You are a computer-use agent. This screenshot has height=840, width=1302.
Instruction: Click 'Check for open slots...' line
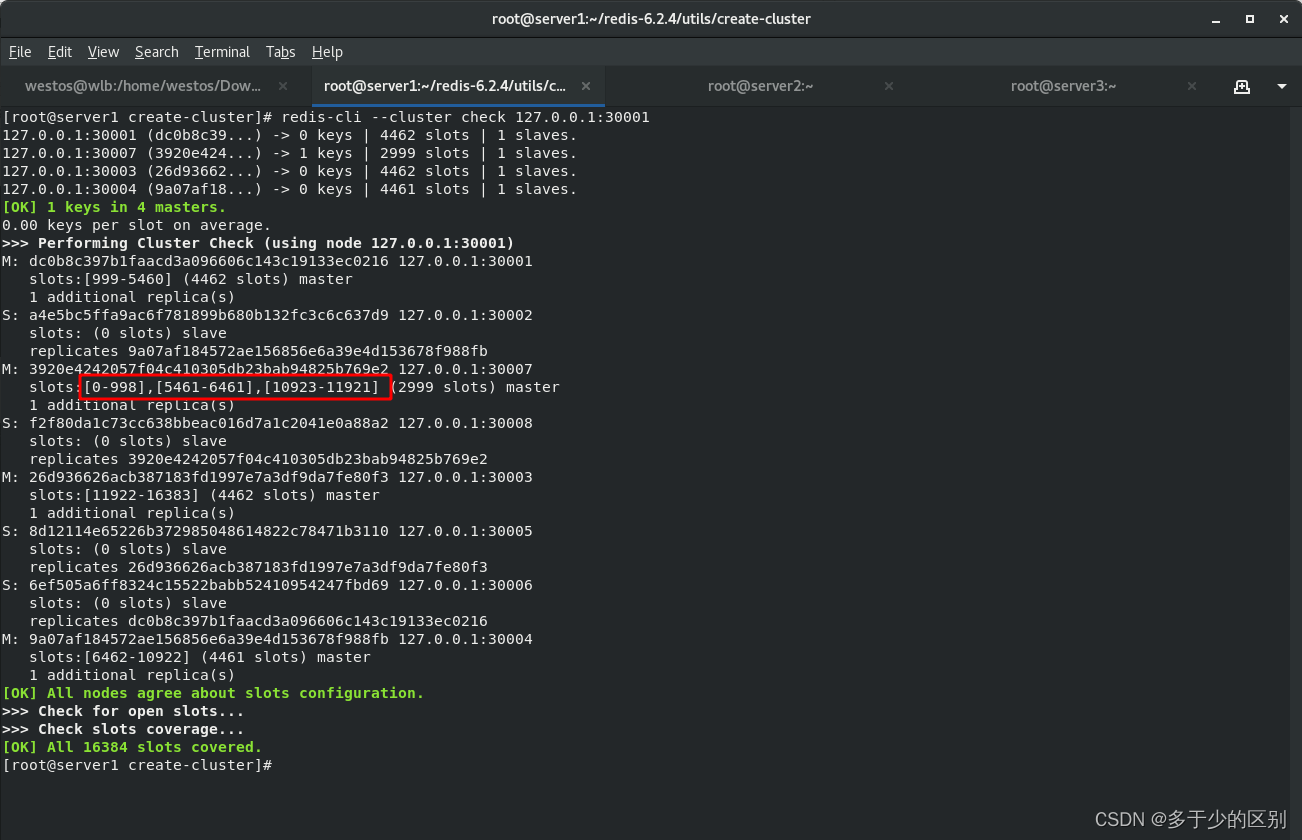(123, 711)
